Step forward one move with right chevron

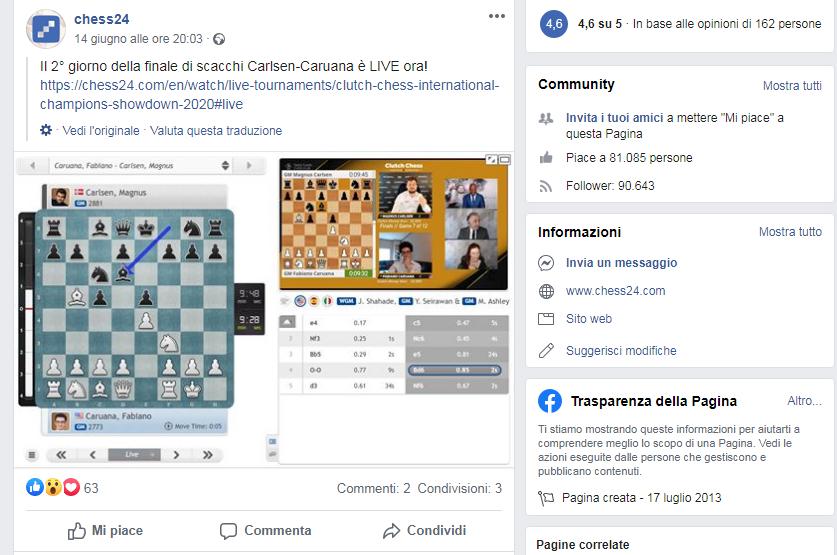tap(176, 455)
